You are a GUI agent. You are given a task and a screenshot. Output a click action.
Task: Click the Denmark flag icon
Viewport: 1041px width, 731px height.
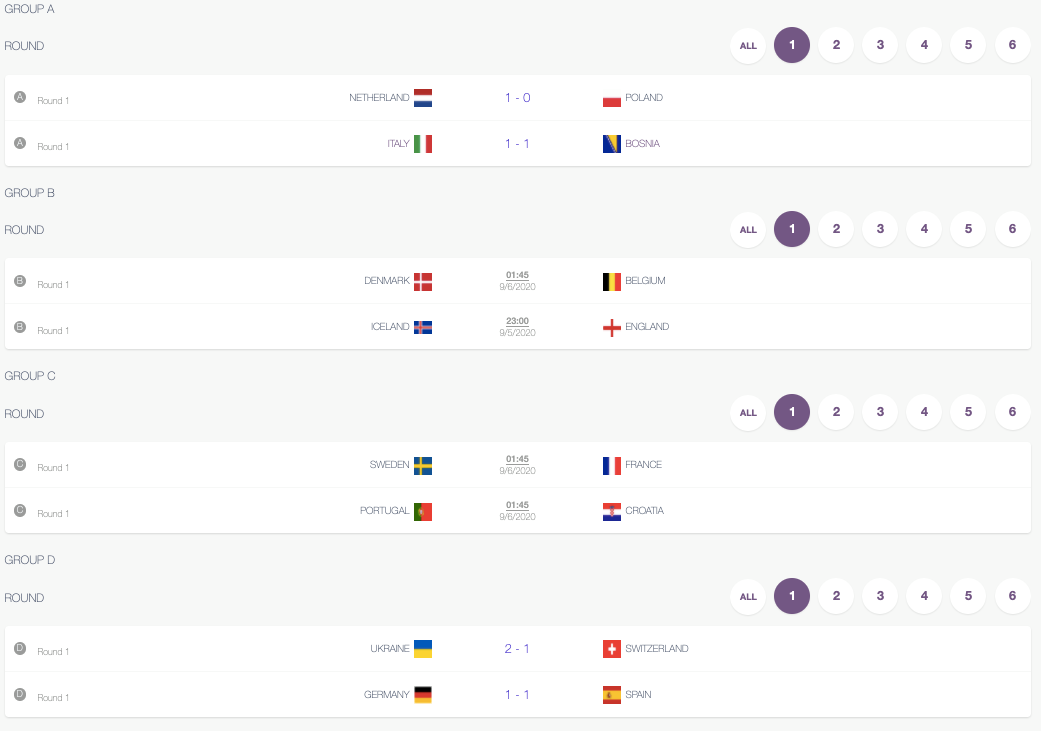pyautogui.click(x=423, y=282)
